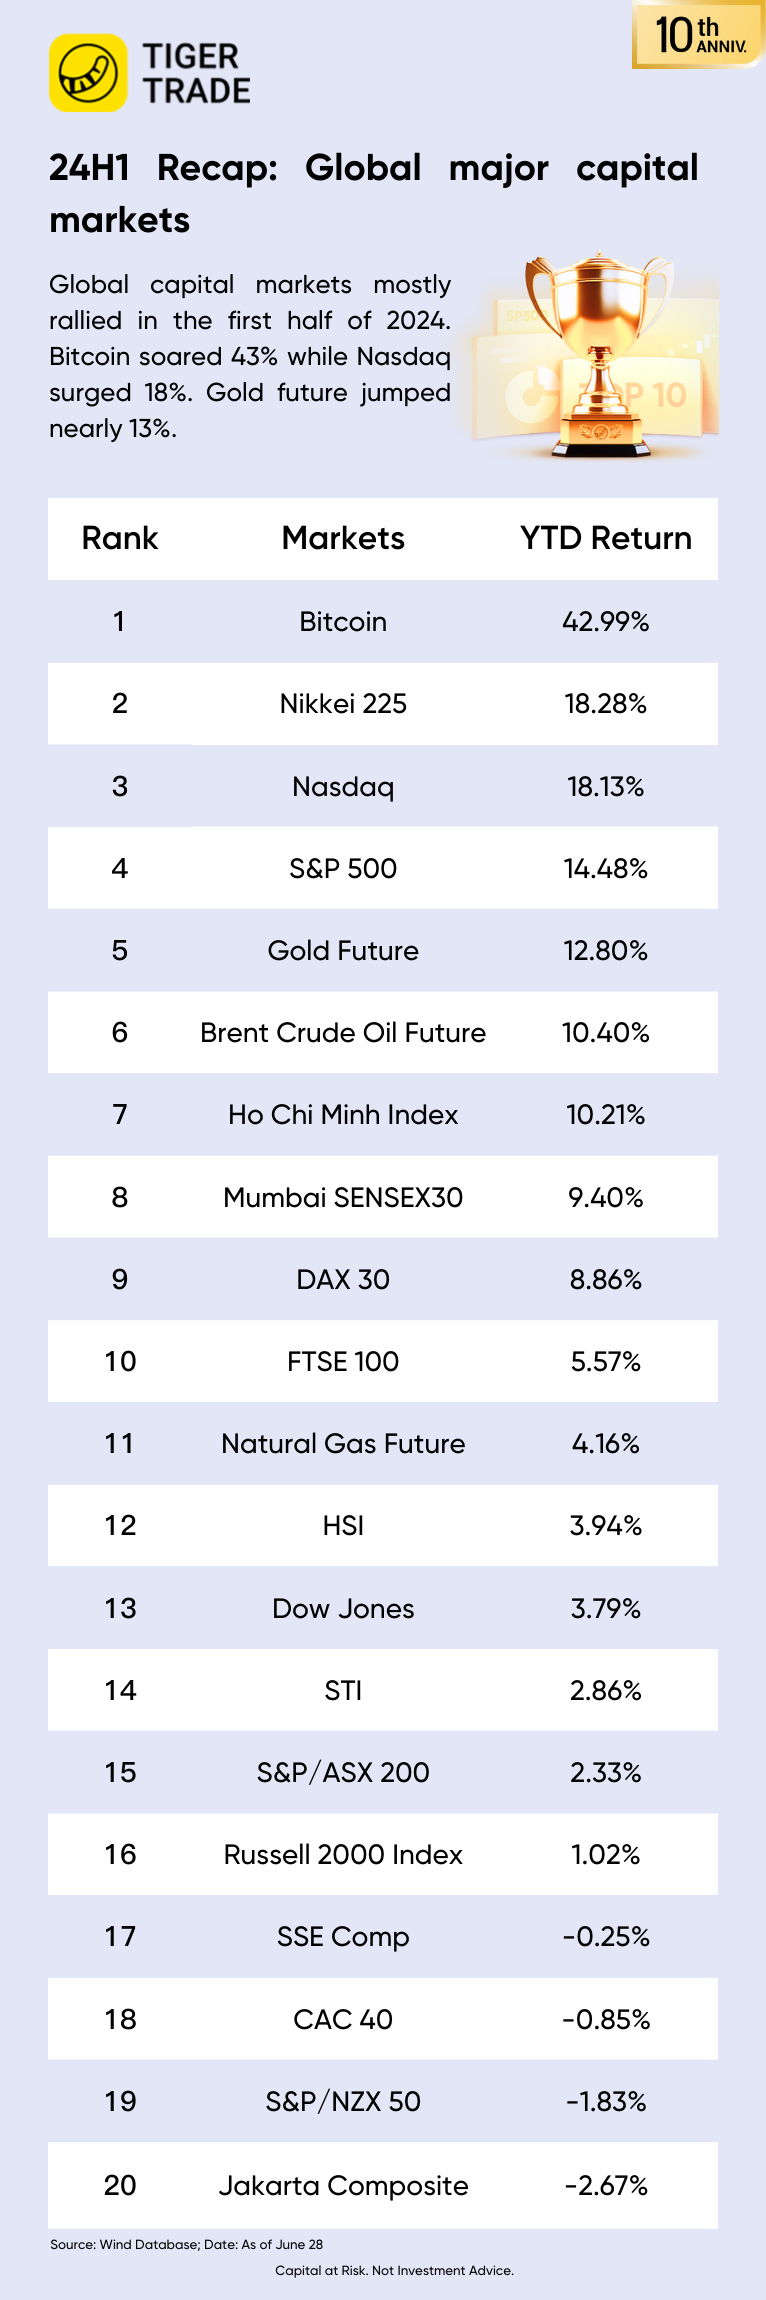Click the 10th Anniv. gold badge
The image size is (766, 2300).
[x=699, y=35]
